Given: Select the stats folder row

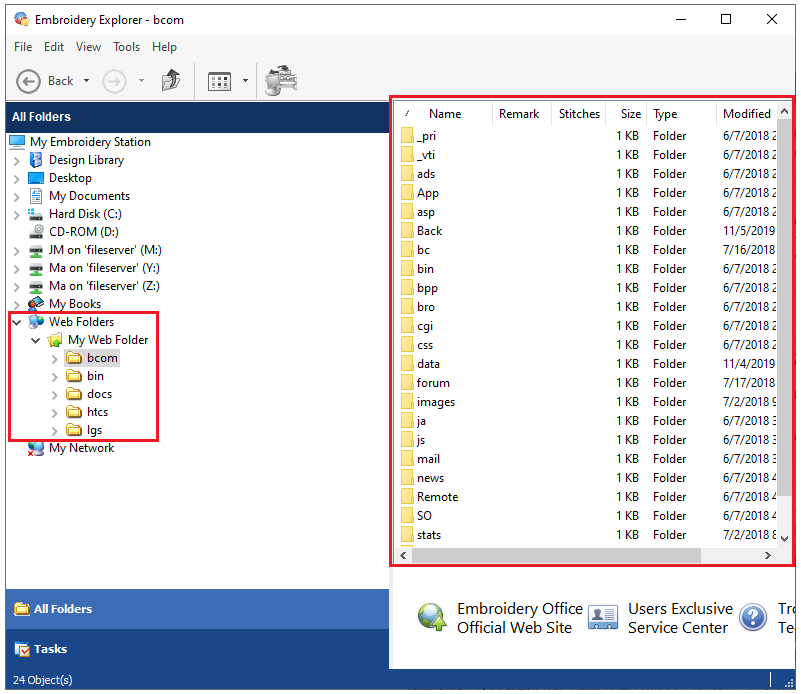Looking at the screenshot, I should pyautogui.click(x=587, y=535).
